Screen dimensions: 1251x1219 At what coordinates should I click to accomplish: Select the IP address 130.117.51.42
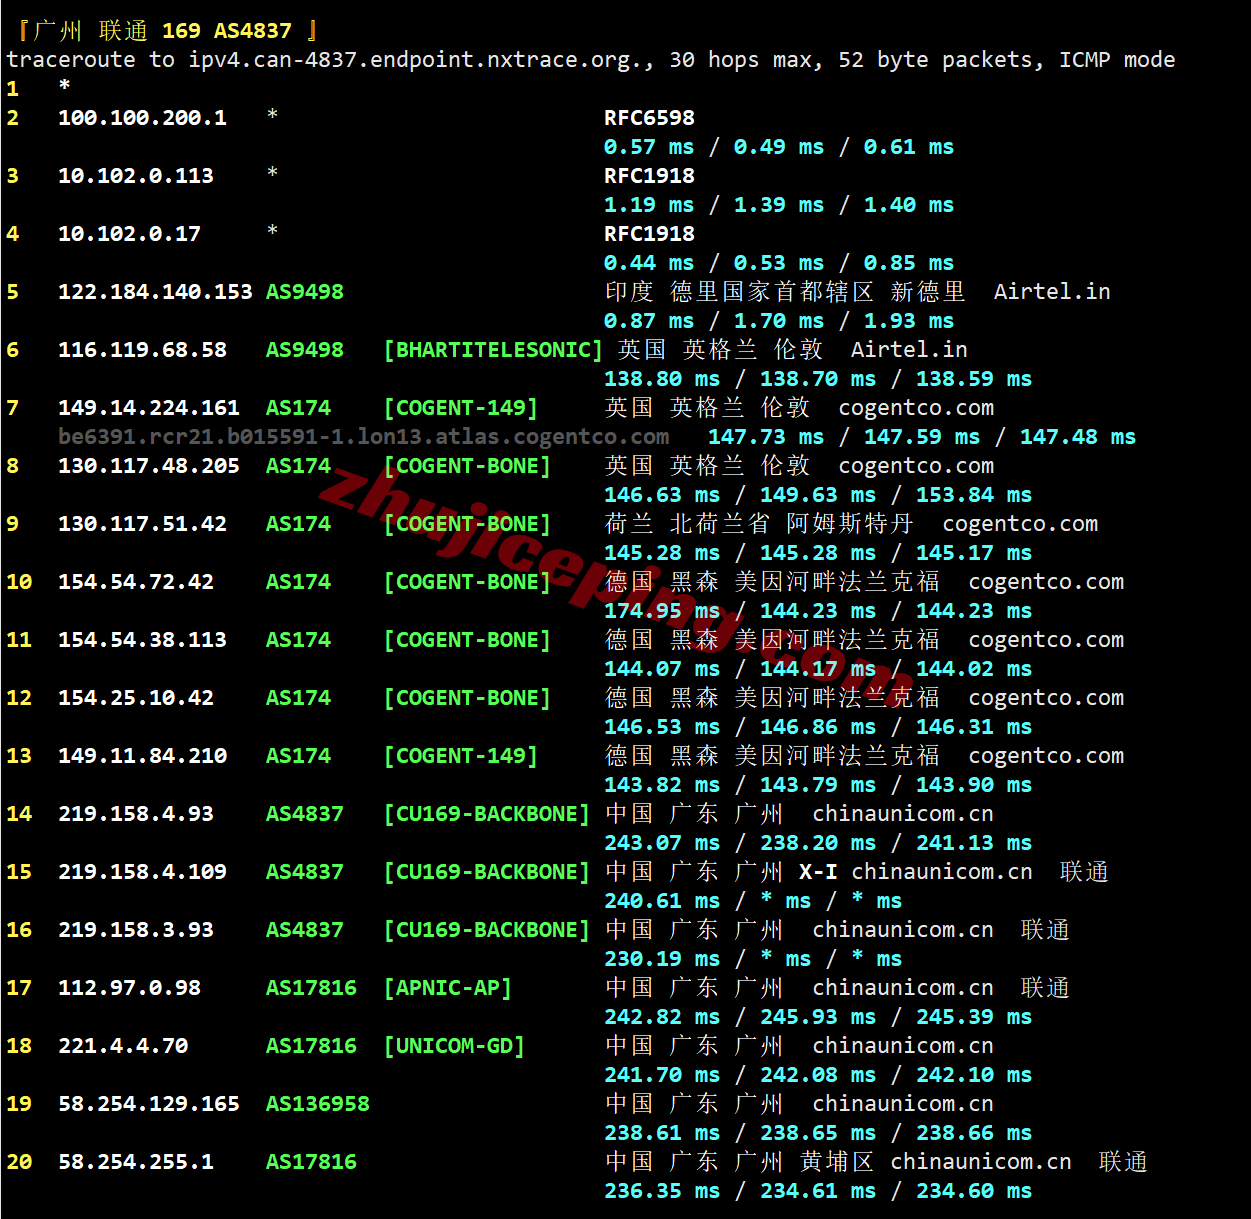(x=142, y=524)
